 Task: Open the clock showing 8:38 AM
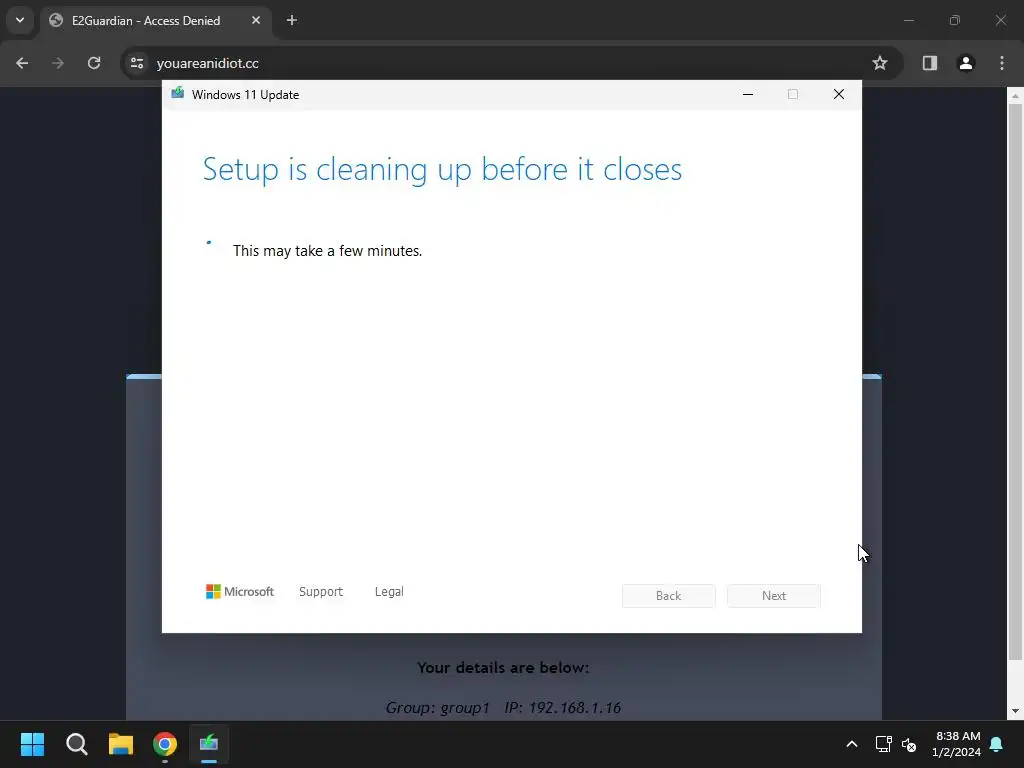coord(957,744)
